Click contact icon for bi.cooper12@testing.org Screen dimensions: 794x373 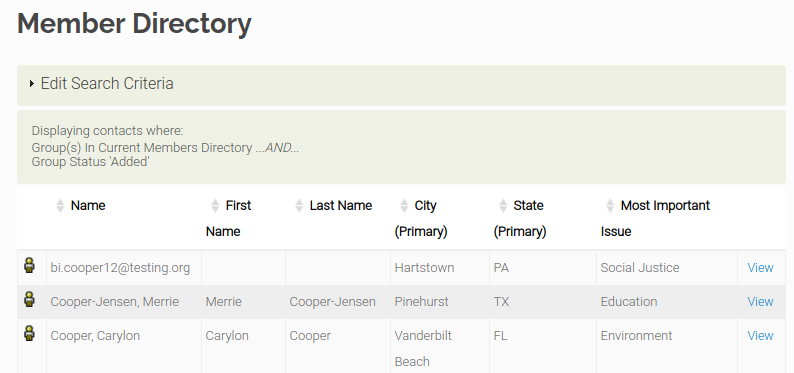[x=29, y=265]
